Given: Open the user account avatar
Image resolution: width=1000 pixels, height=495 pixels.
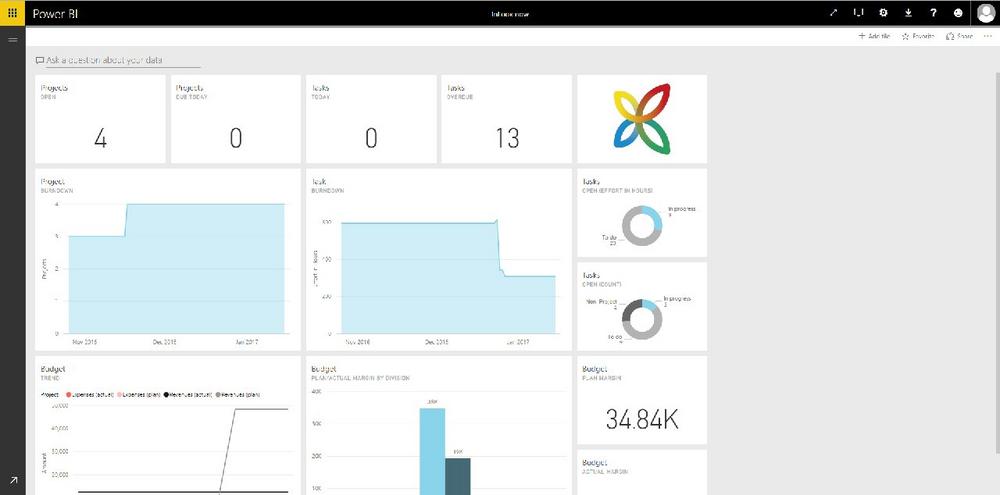Looking at the screenshot, I should click(x=986, y=13).
